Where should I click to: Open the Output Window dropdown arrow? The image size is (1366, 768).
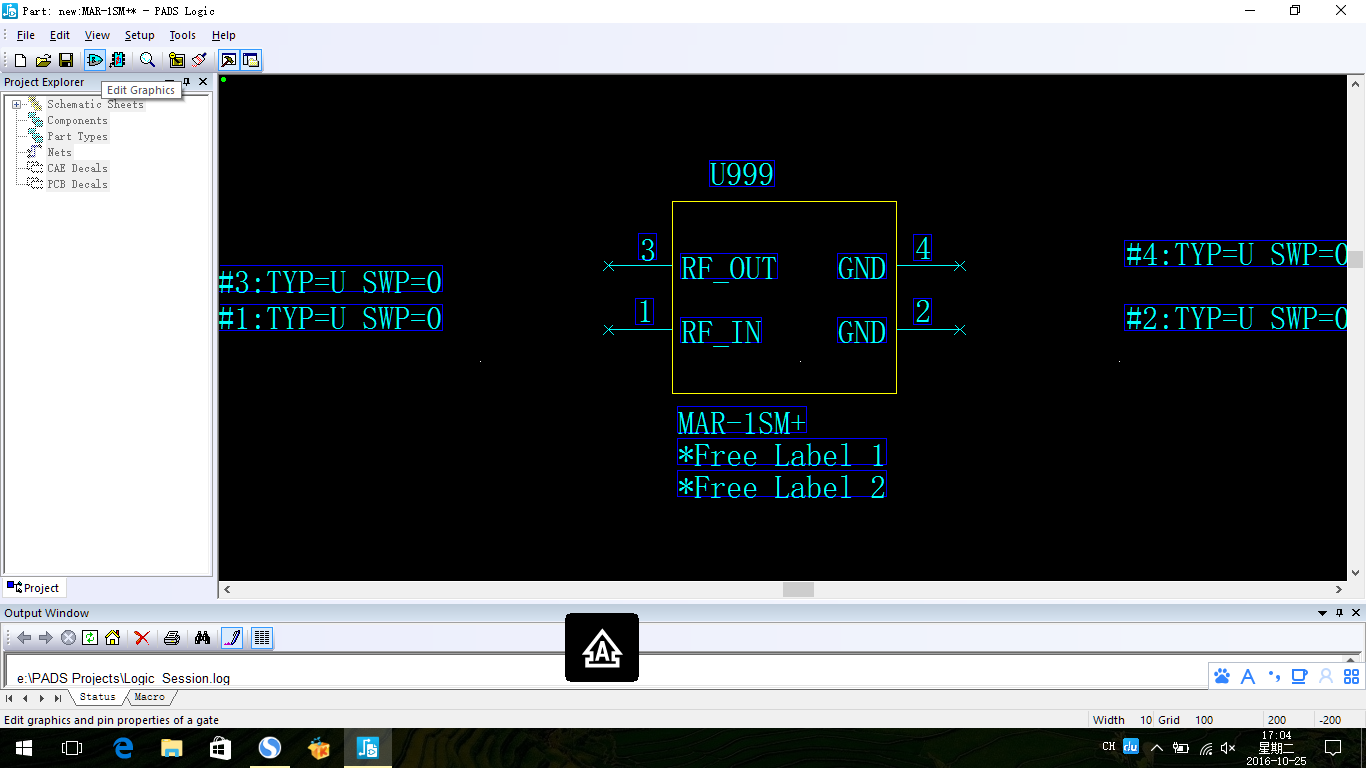point(1323,613)
